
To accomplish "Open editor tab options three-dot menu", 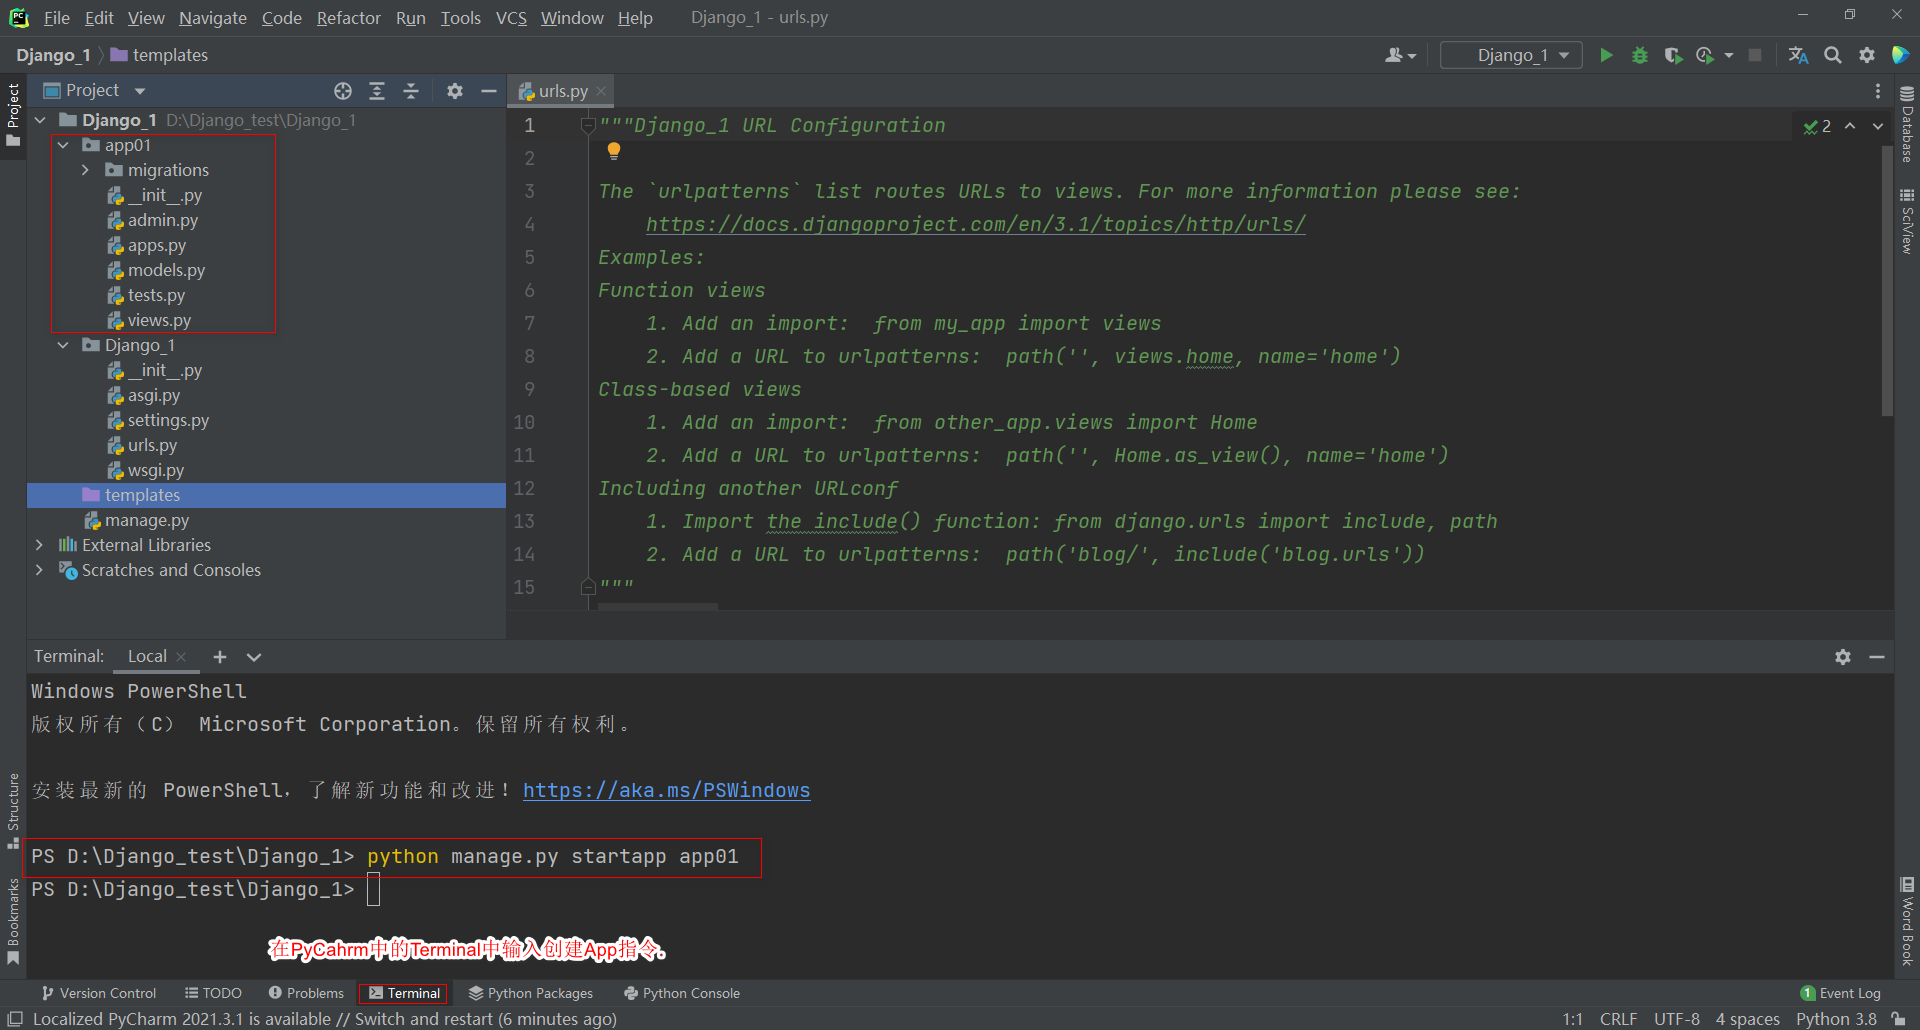I will pyautogui.click(x=1877, y=91).
